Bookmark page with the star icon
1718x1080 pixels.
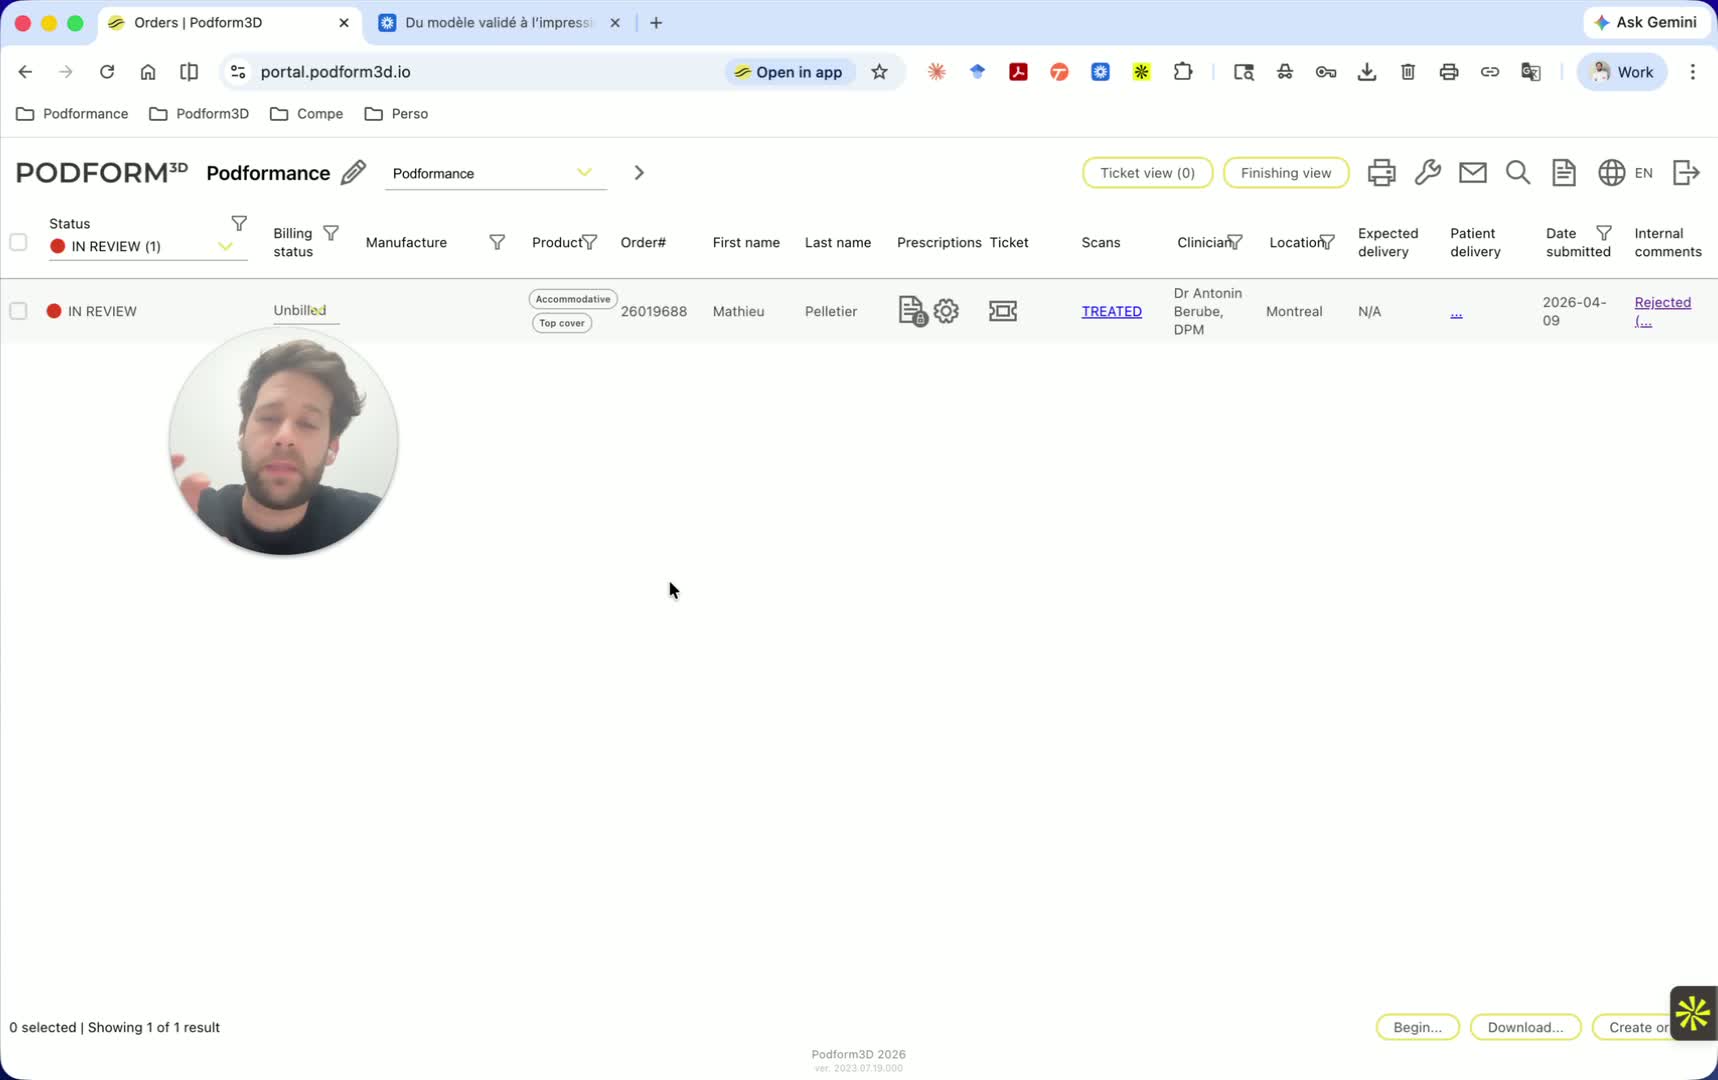[879, 72]
